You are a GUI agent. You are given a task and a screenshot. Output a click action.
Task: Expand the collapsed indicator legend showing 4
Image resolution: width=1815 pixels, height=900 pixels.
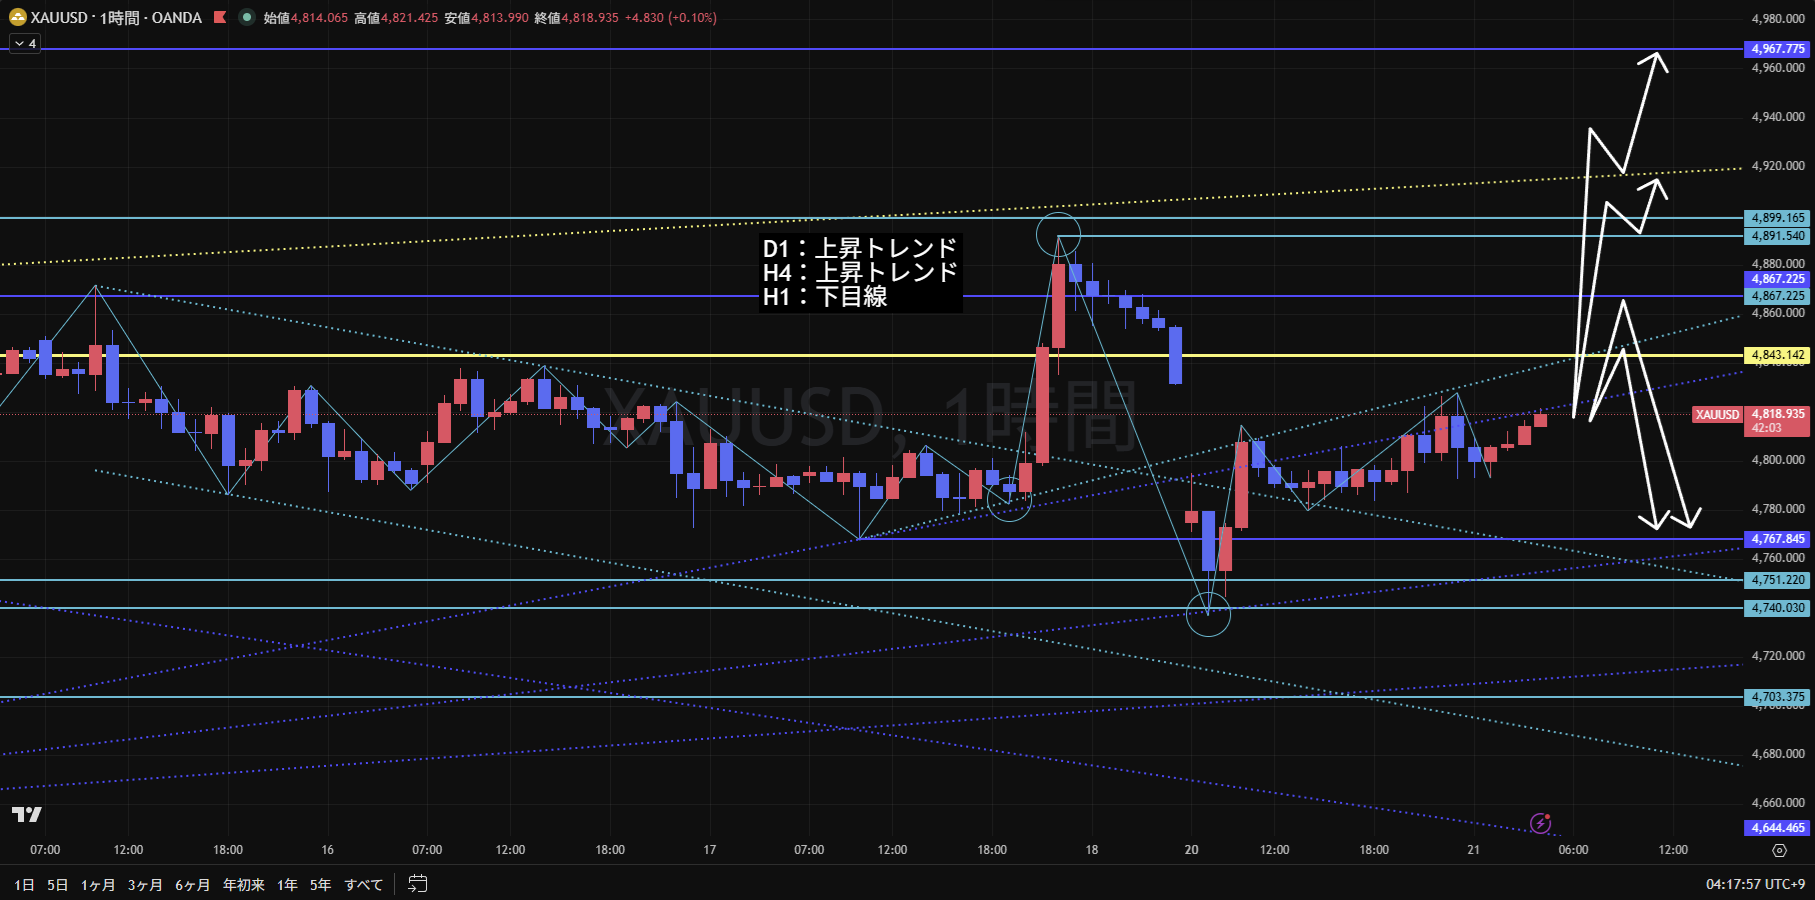(25, 43)
